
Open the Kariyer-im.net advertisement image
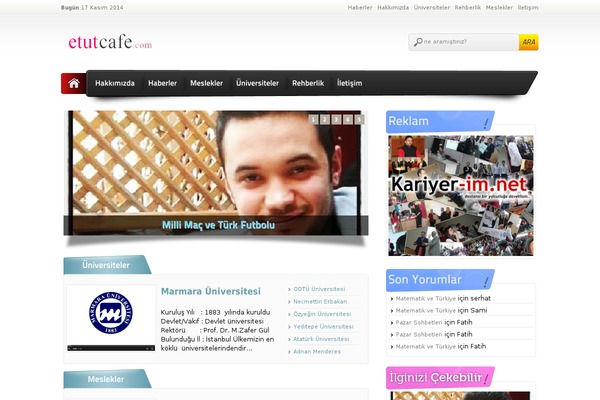461,196
